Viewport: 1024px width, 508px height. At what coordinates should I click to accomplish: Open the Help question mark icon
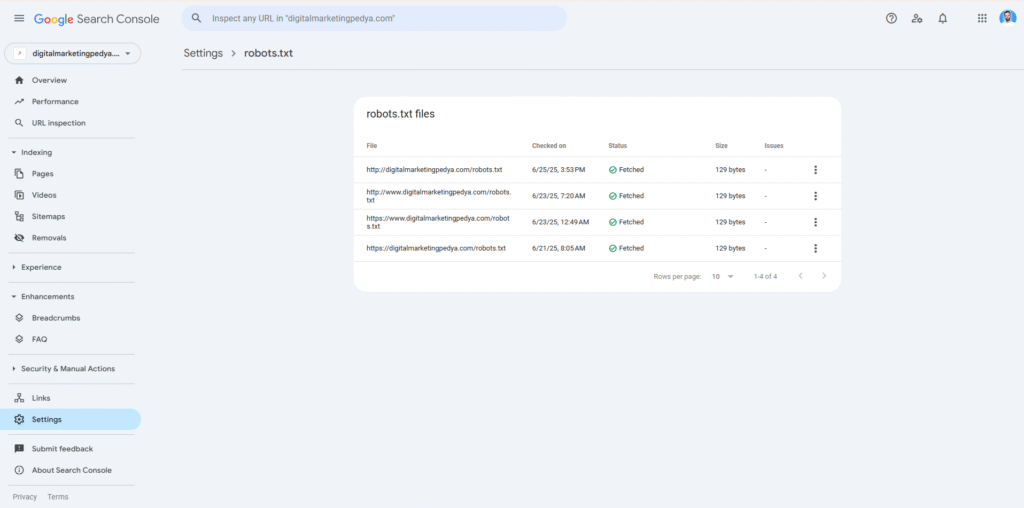[x=891, y=18]
